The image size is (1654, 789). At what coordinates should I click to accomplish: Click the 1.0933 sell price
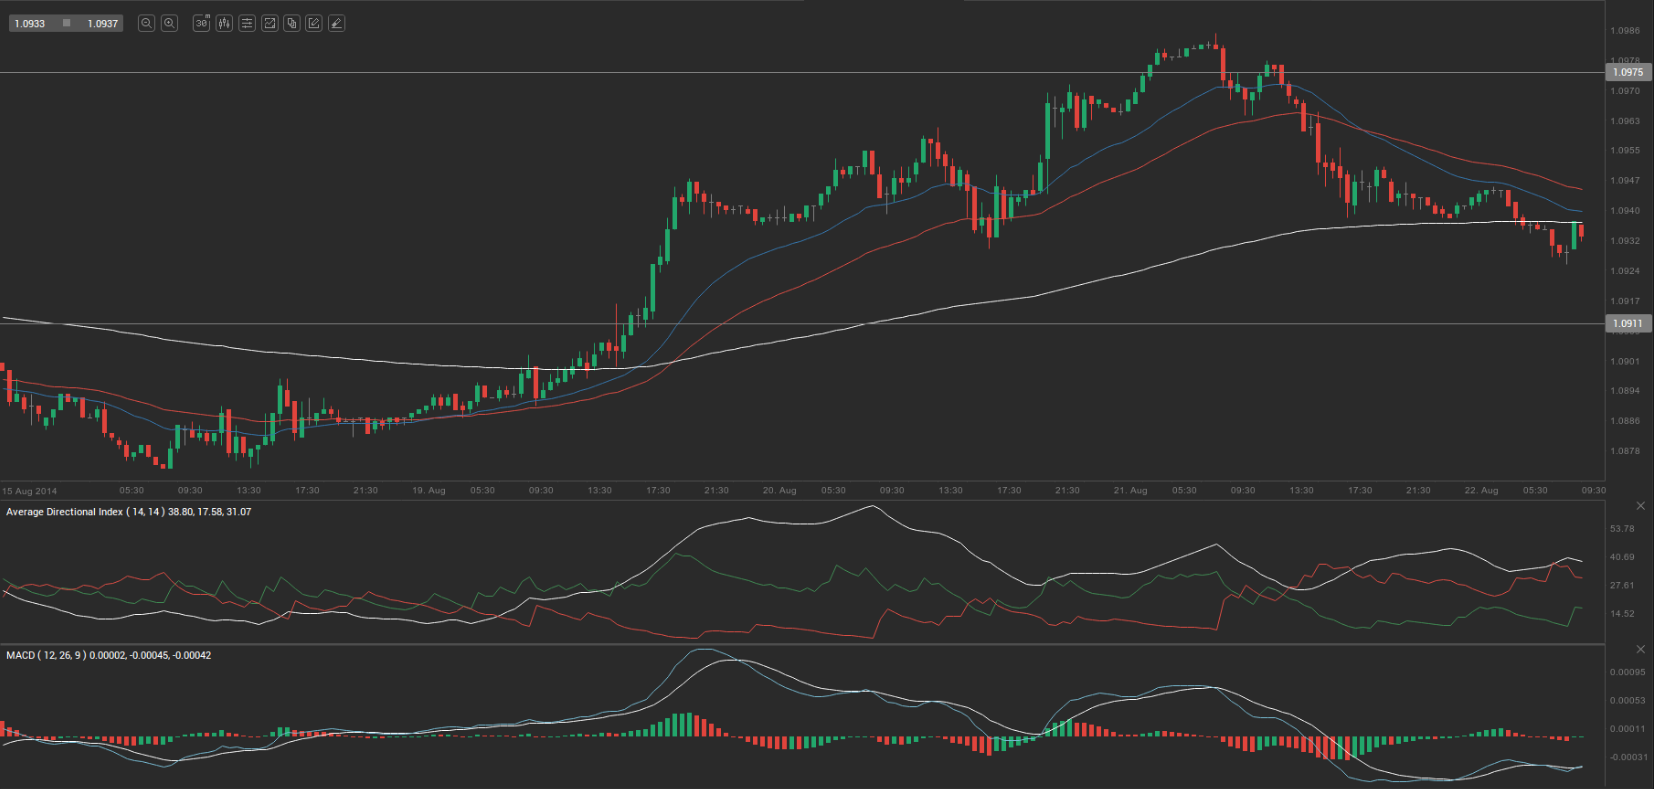point(30,23)
